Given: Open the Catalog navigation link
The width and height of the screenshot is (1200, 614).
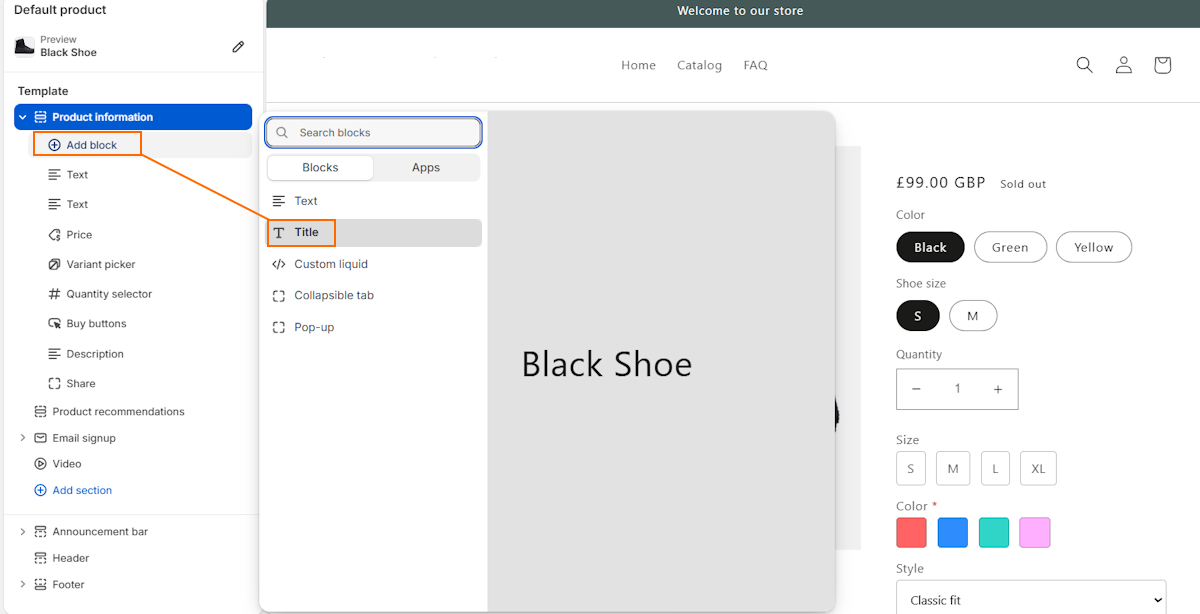Looking at the screenshot, I should tap(699, 65).
